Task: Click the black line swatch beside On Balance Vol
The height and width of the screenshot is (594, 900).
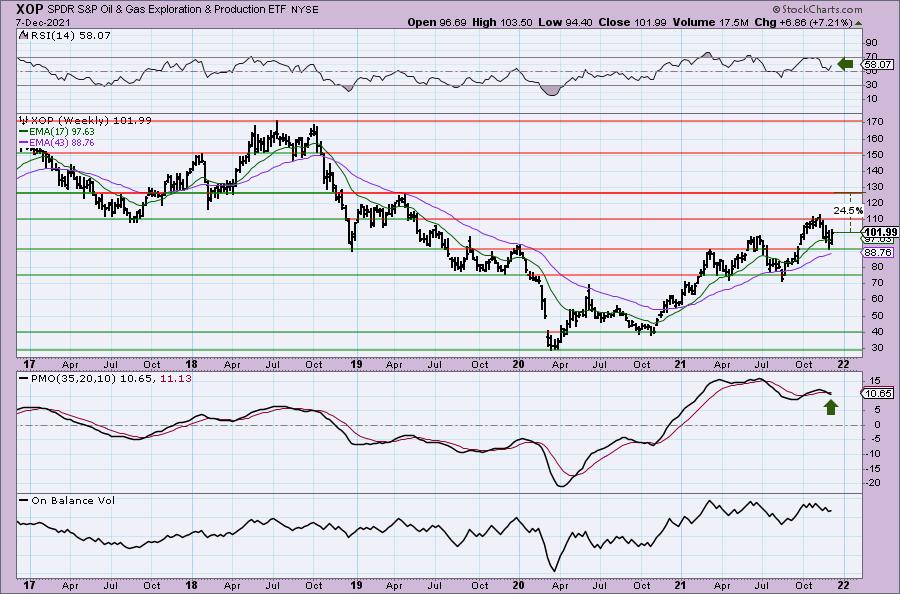Action: coord(24,501)
